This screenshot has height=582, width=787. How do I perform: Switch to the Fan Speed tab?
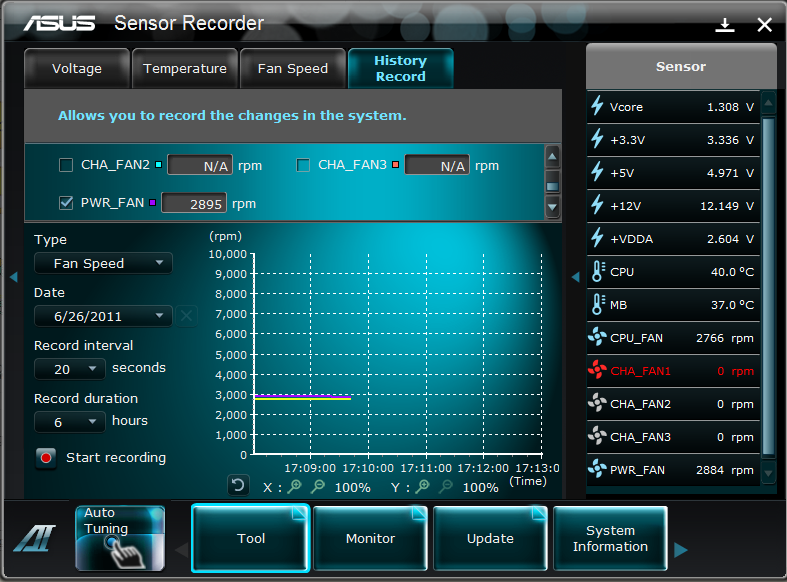tap(293, 68)
